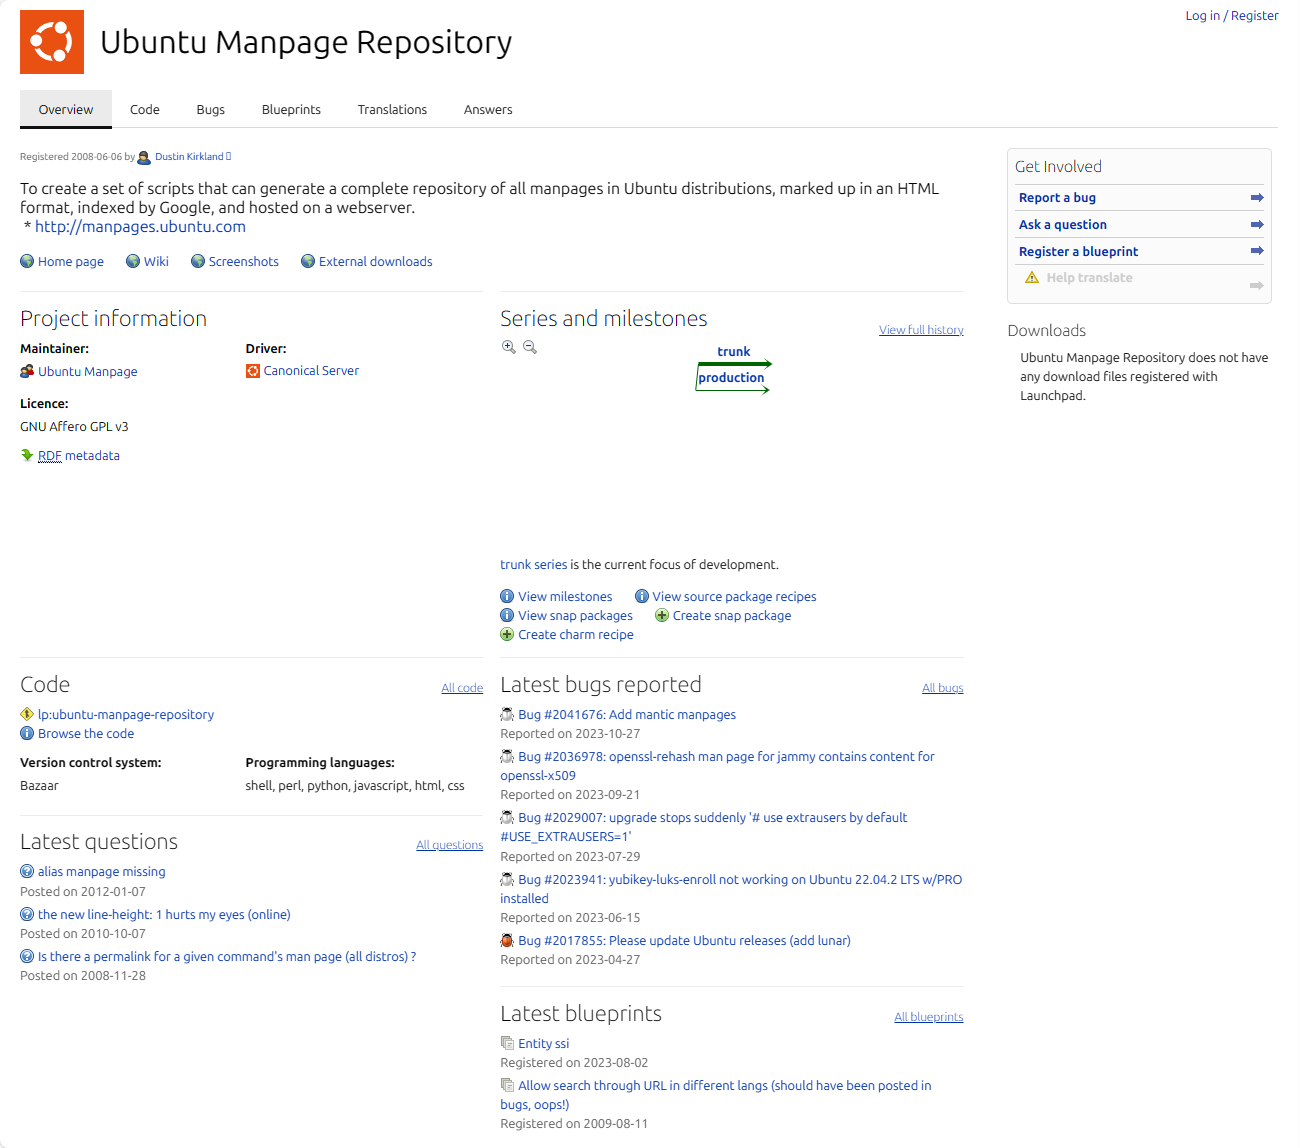Screen dimensions: 1300x1148
Task: Click the bug icon beside Bug #2041676
Action: pyautogui.click(x=506, y=714)
